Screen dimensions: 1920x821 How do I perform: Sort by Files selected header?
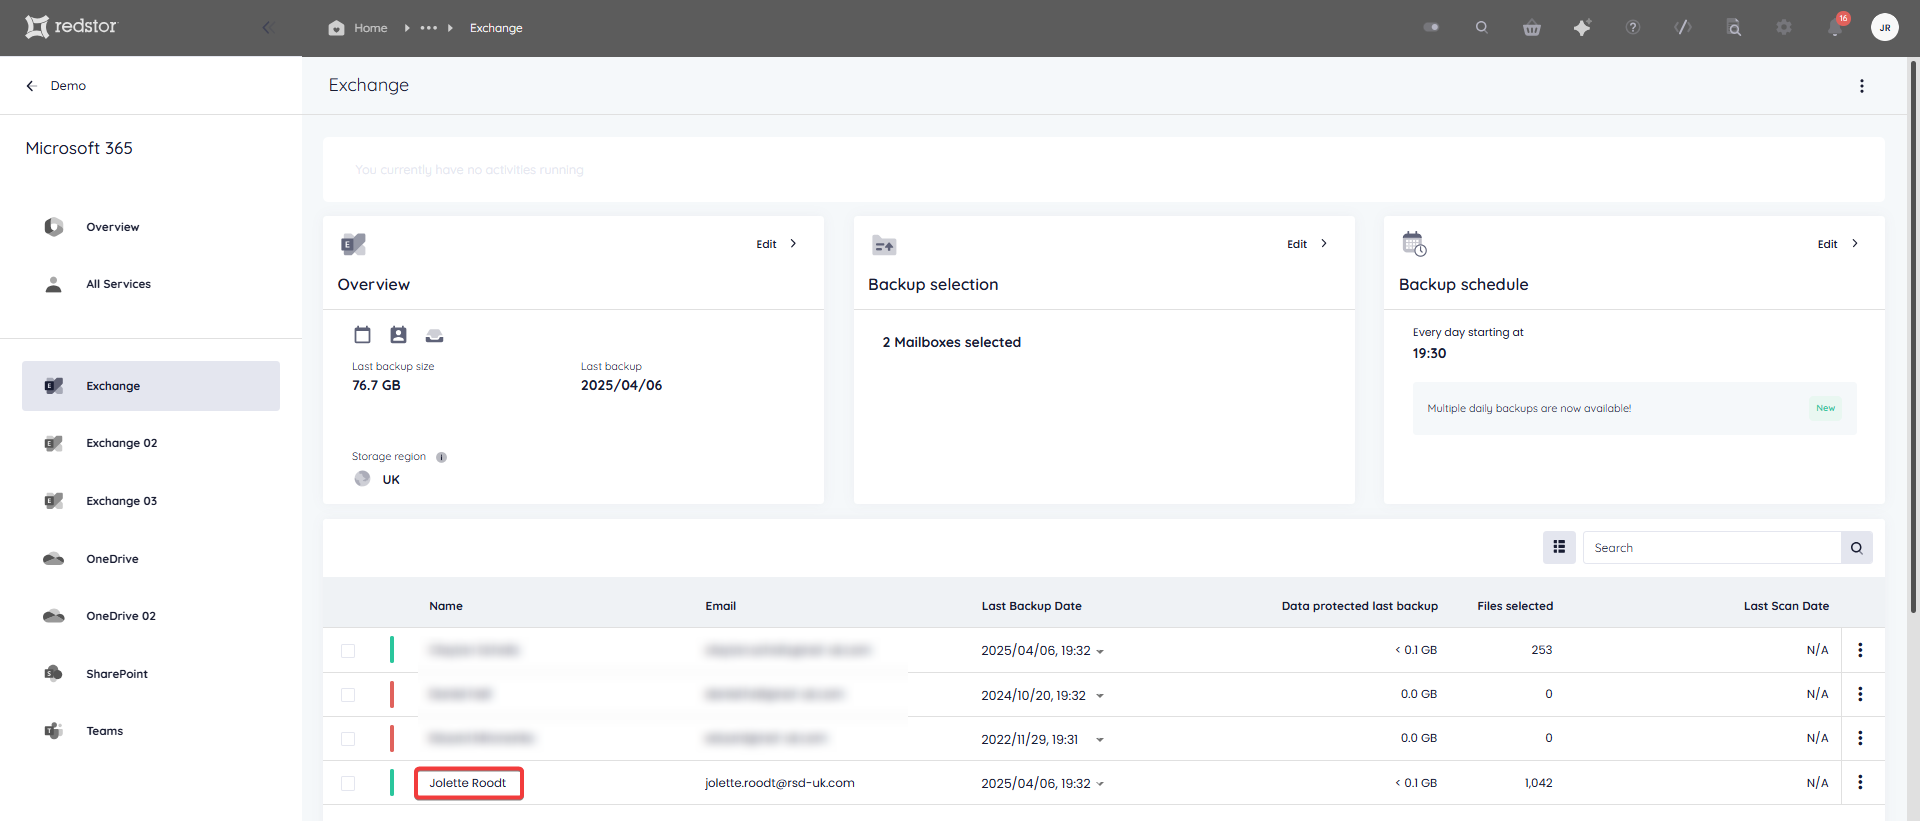tap(1515, 606)
